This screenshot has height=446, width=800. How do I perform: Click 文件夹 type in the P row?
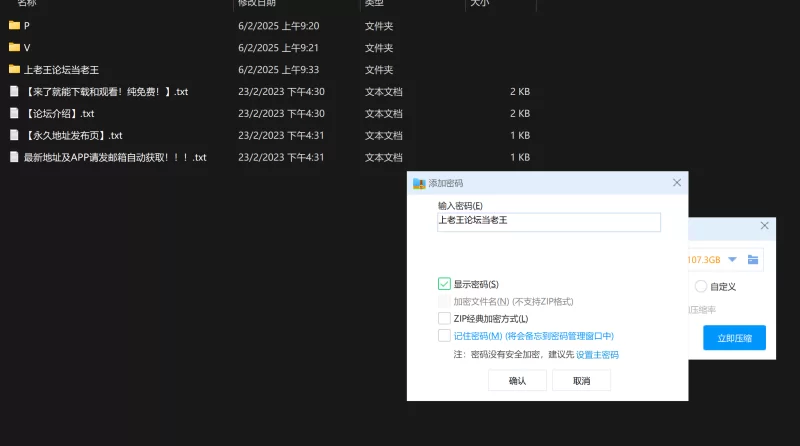click(x=379, y=26)
